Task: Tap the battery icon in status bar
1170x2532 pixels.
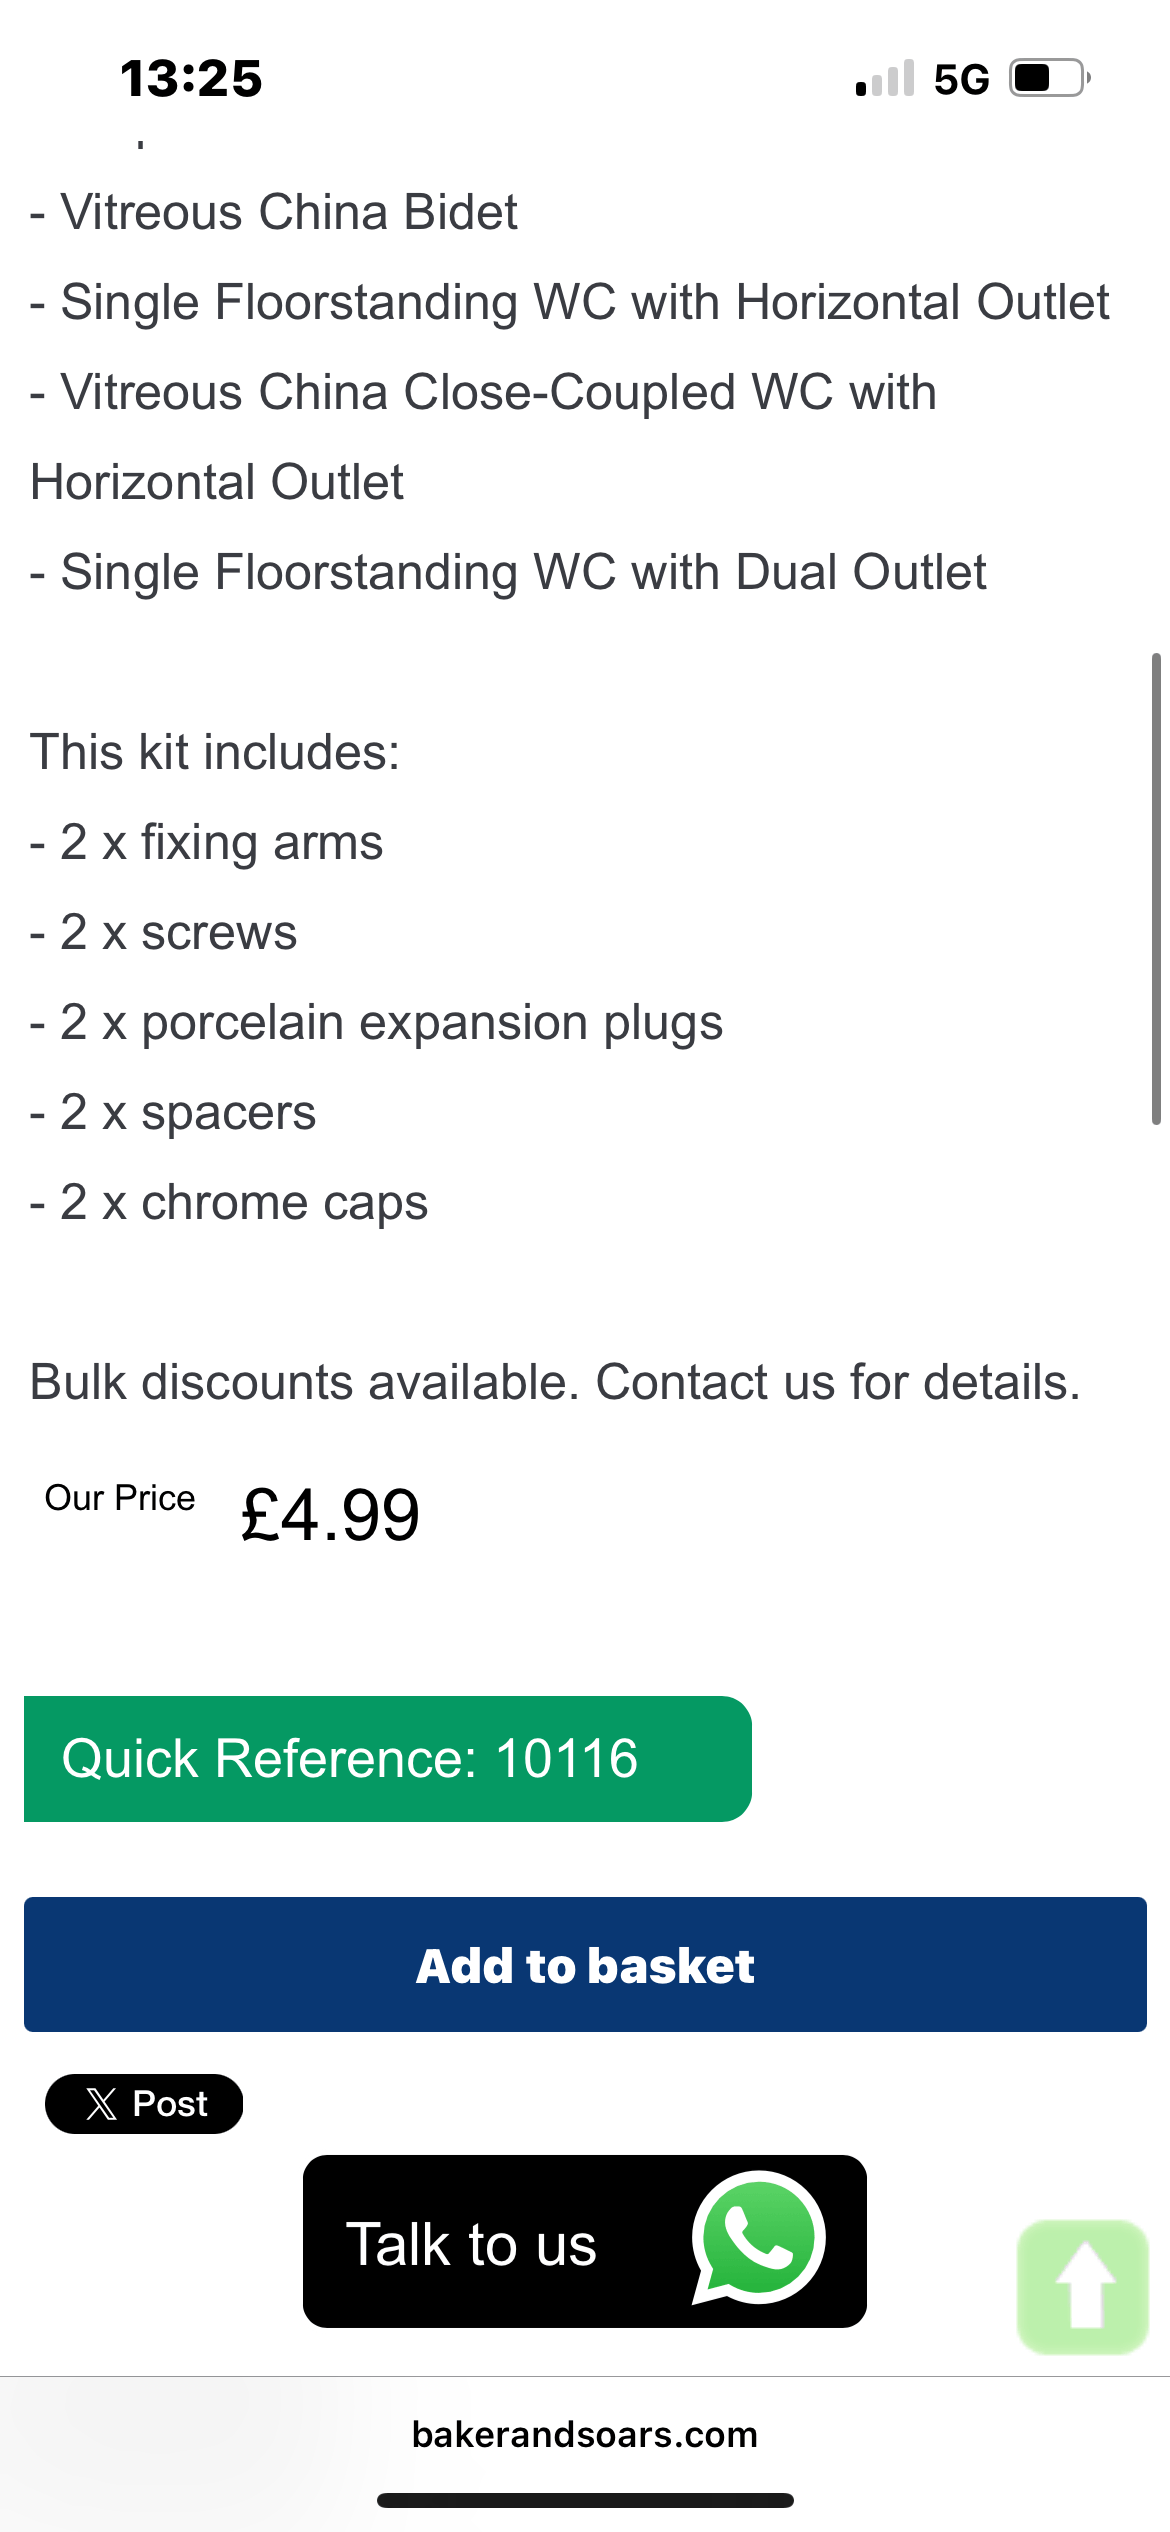Action: pos(1049,78)
